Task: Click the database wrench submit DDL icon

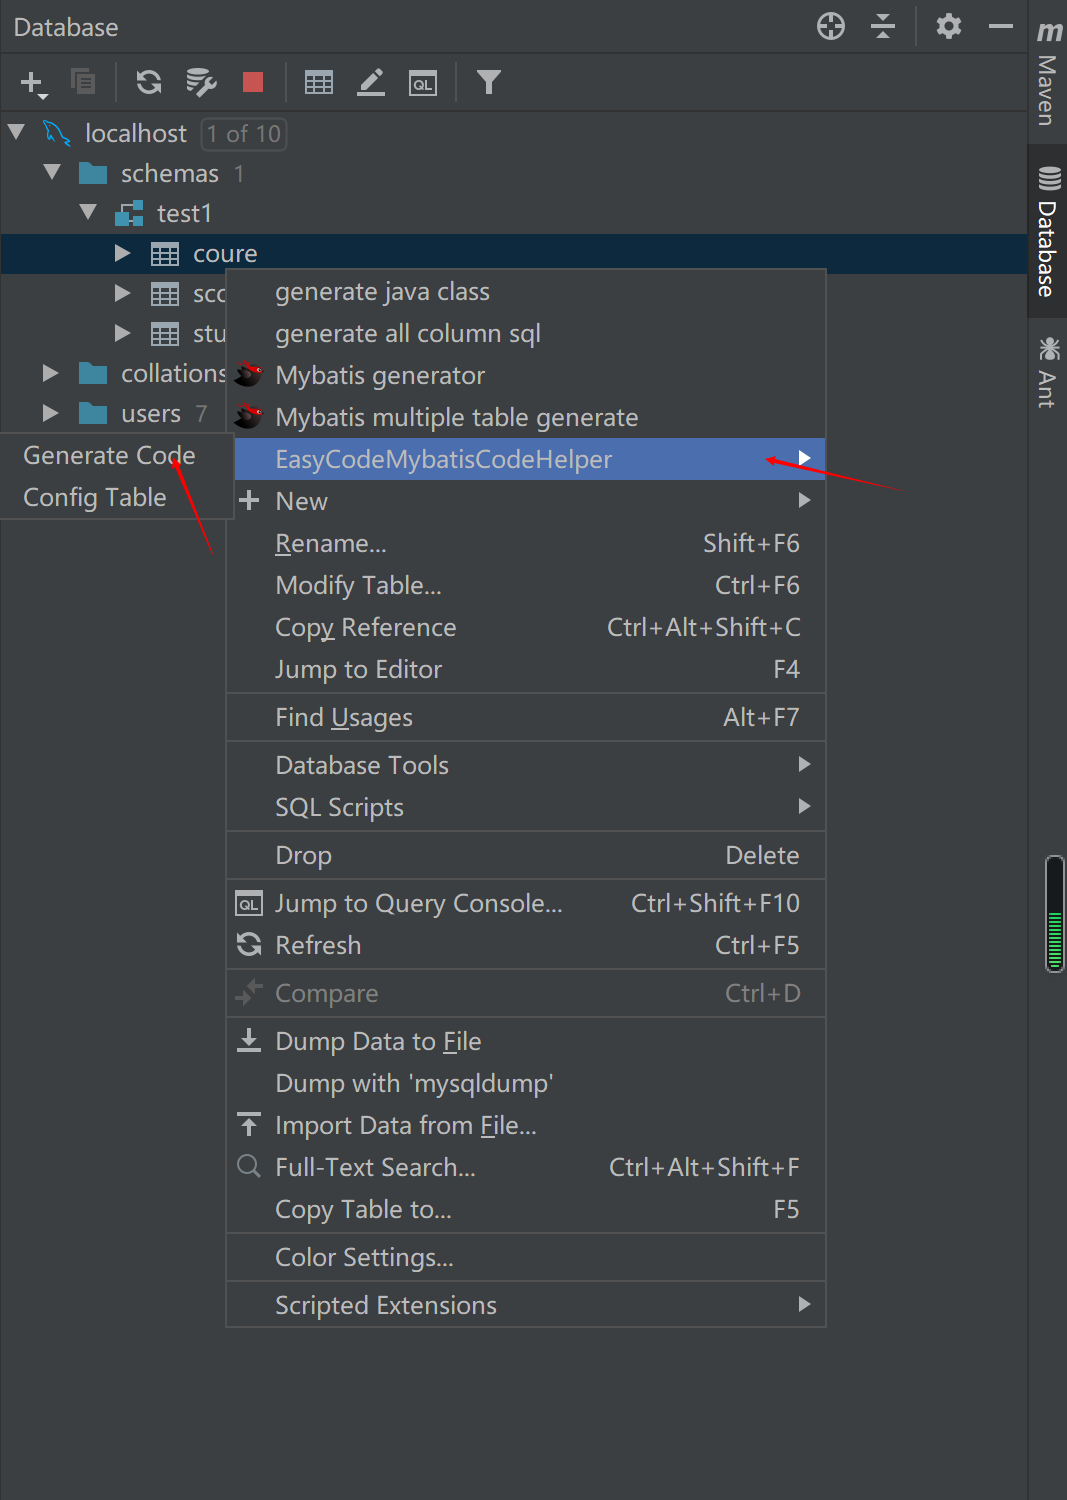Action: (x=200, y=82)
